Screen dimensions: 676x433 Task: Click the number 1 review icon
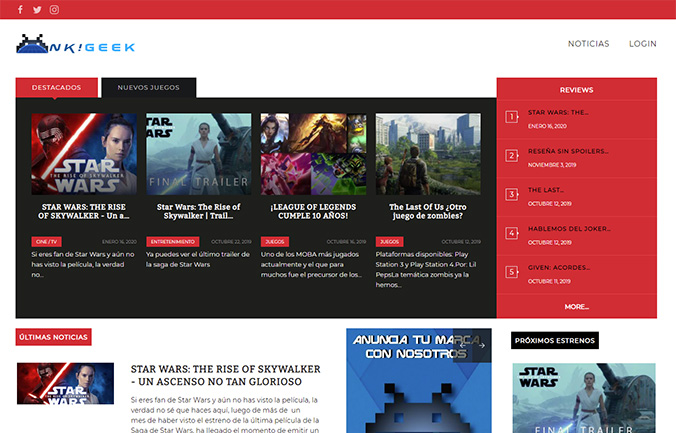pos(512,116)
